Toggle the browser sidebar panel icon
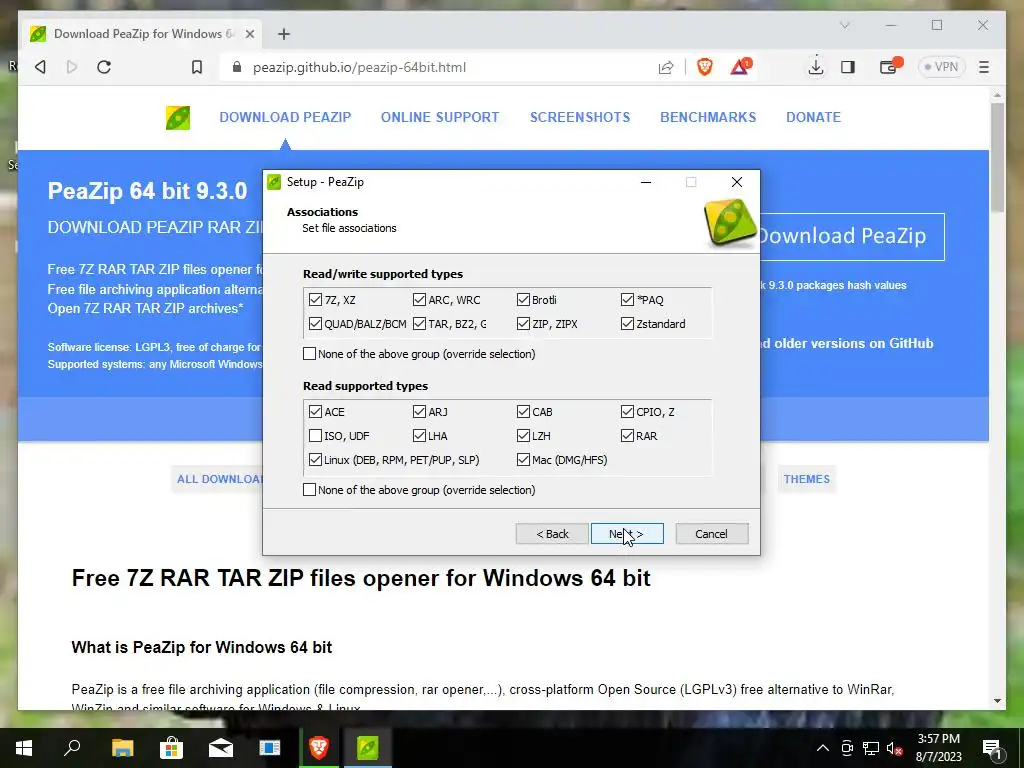 tap(848, 67)
